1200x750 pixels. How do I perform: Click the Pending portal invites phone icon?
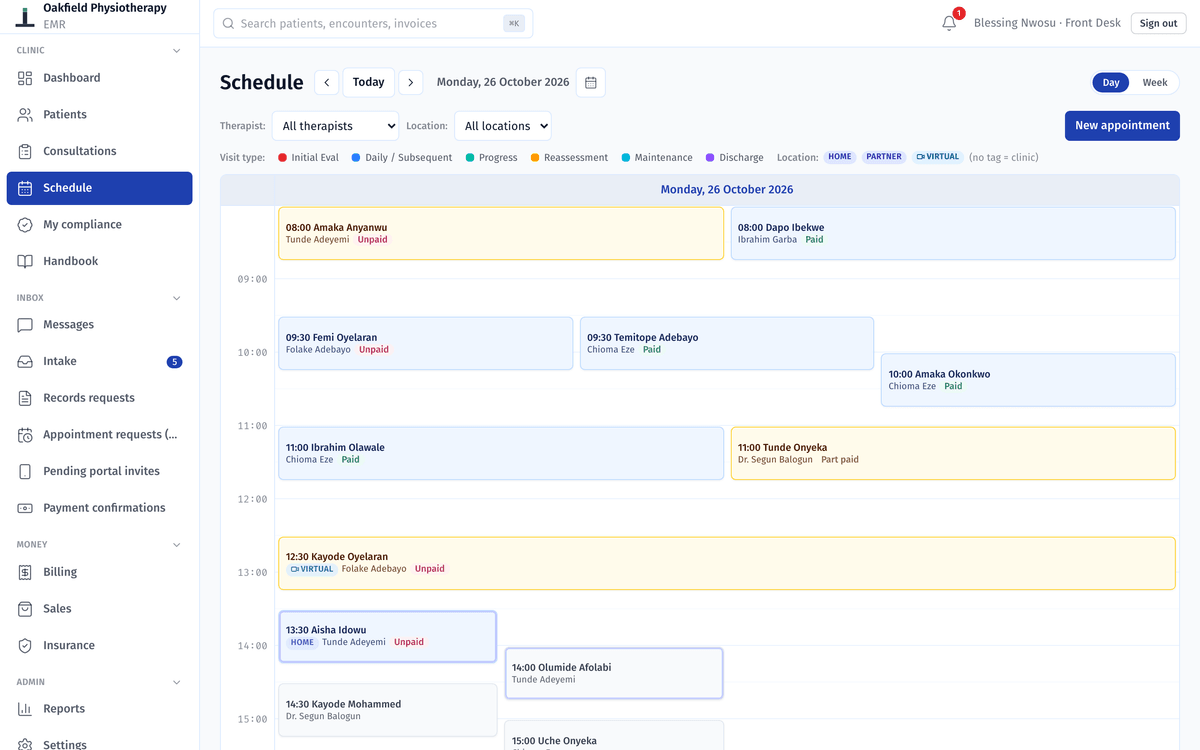[25, 471]
